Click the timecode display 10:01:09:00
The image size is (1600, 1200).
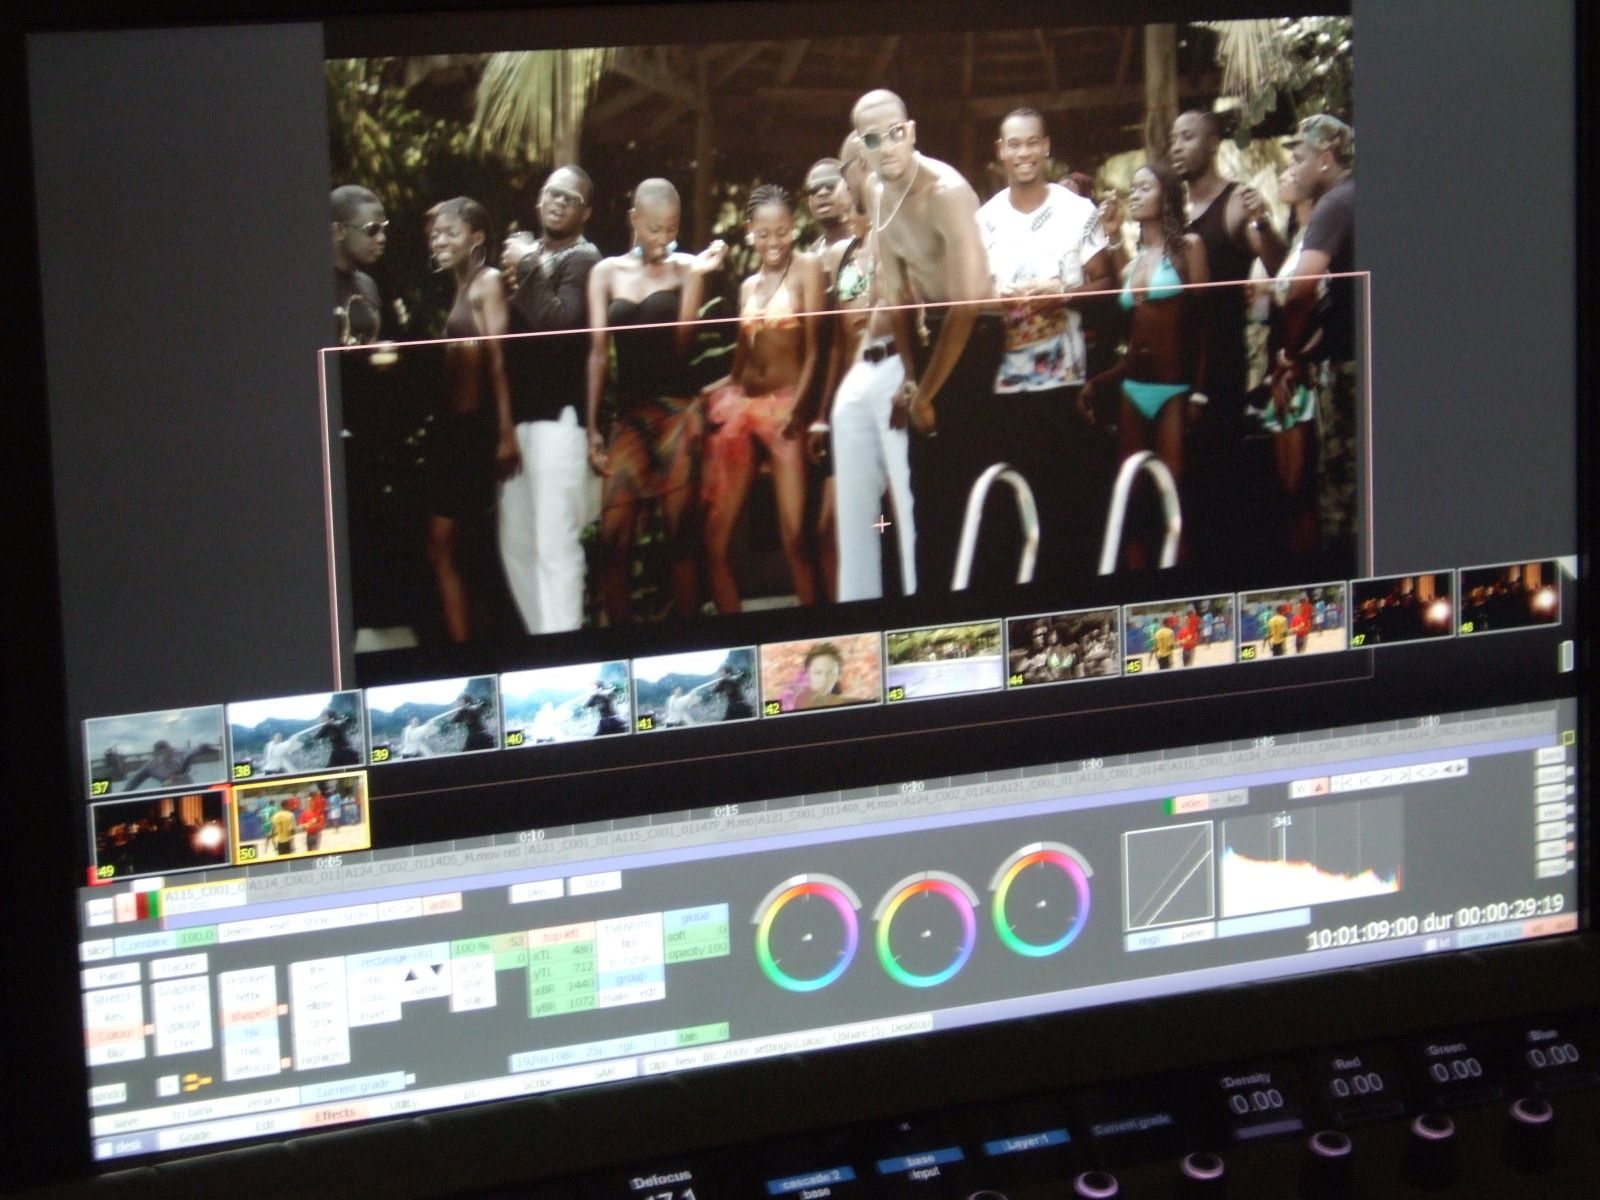pyautogui.click(x=1363, y=934)
